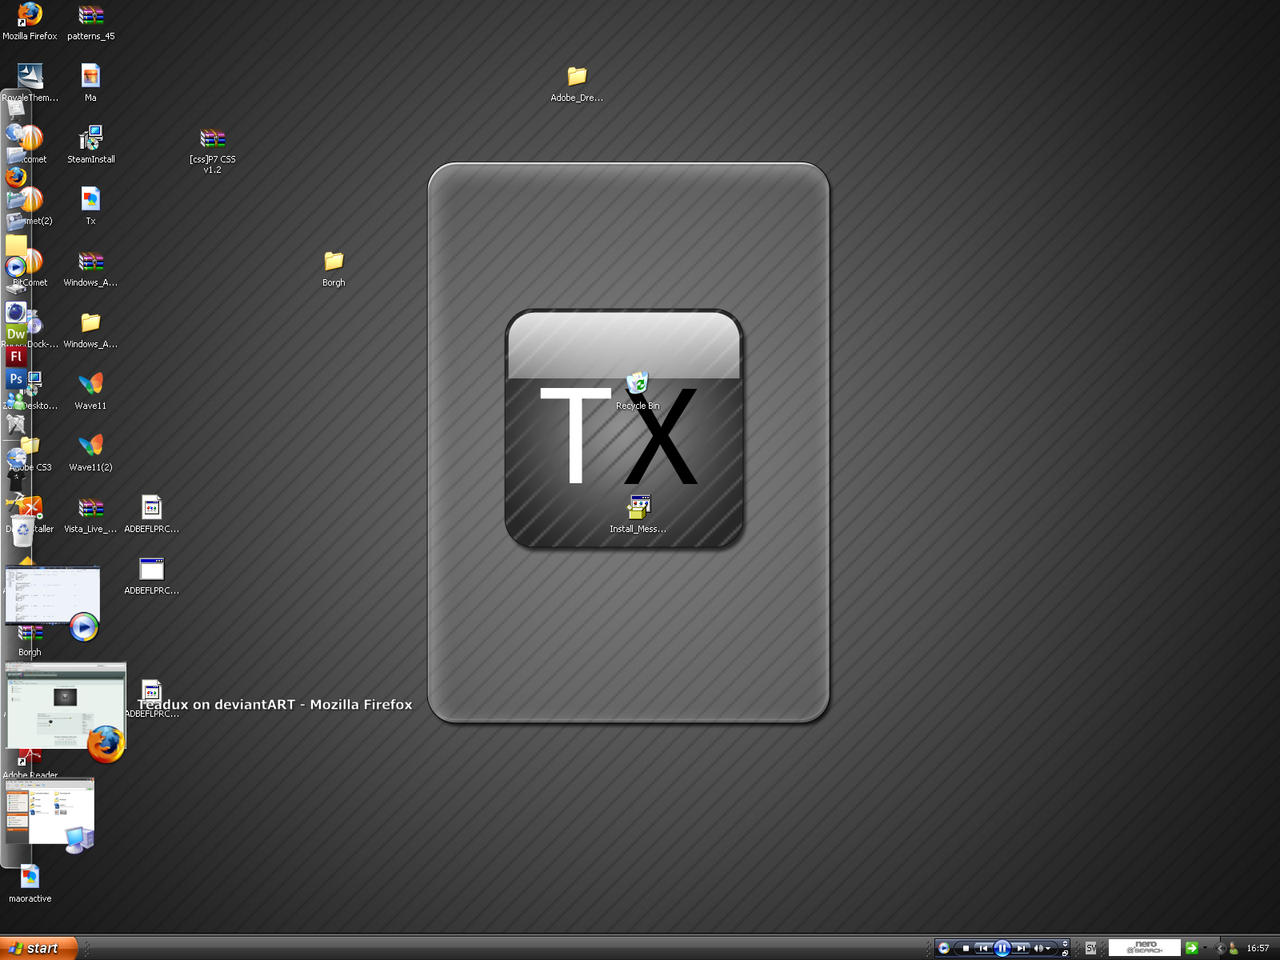Click the green Nero search go arrow
Viewport: 1280px width, 960px height.
(1192, 948)
